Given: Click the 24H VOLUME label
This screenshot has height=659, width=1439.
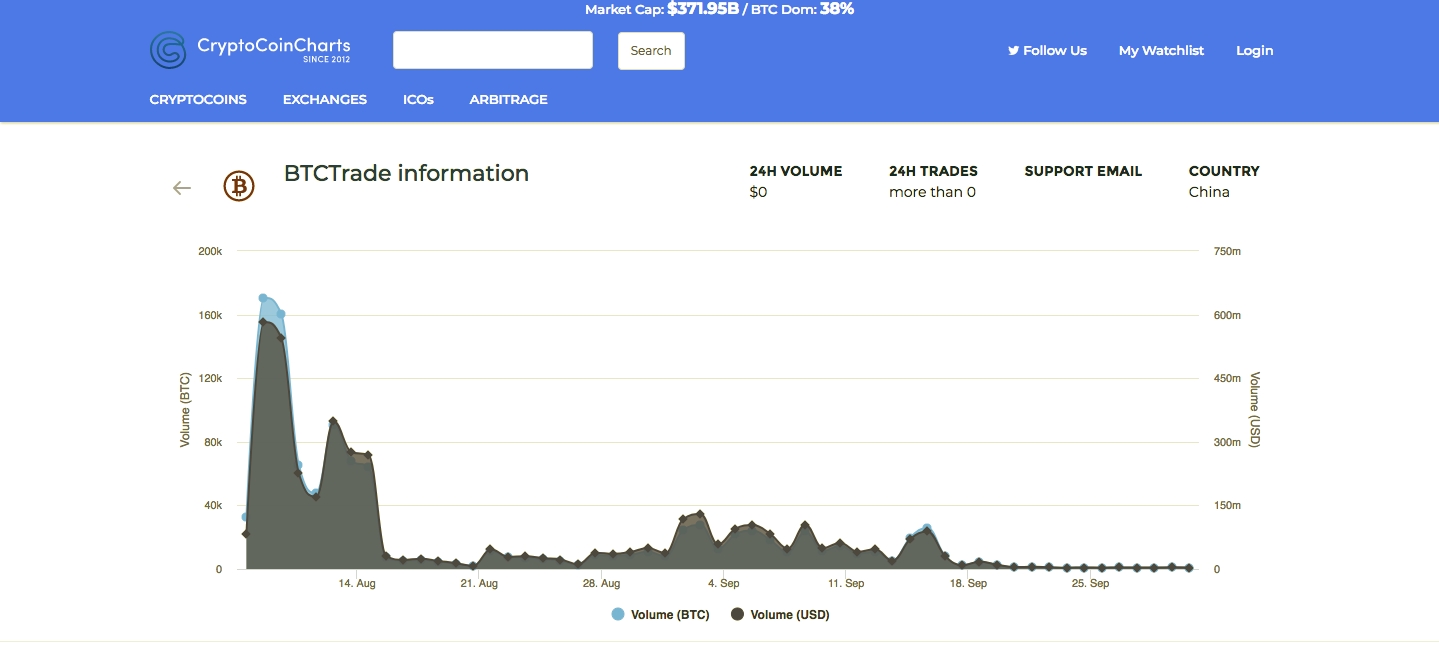Looking at the screenshot, I should point(796,171).
